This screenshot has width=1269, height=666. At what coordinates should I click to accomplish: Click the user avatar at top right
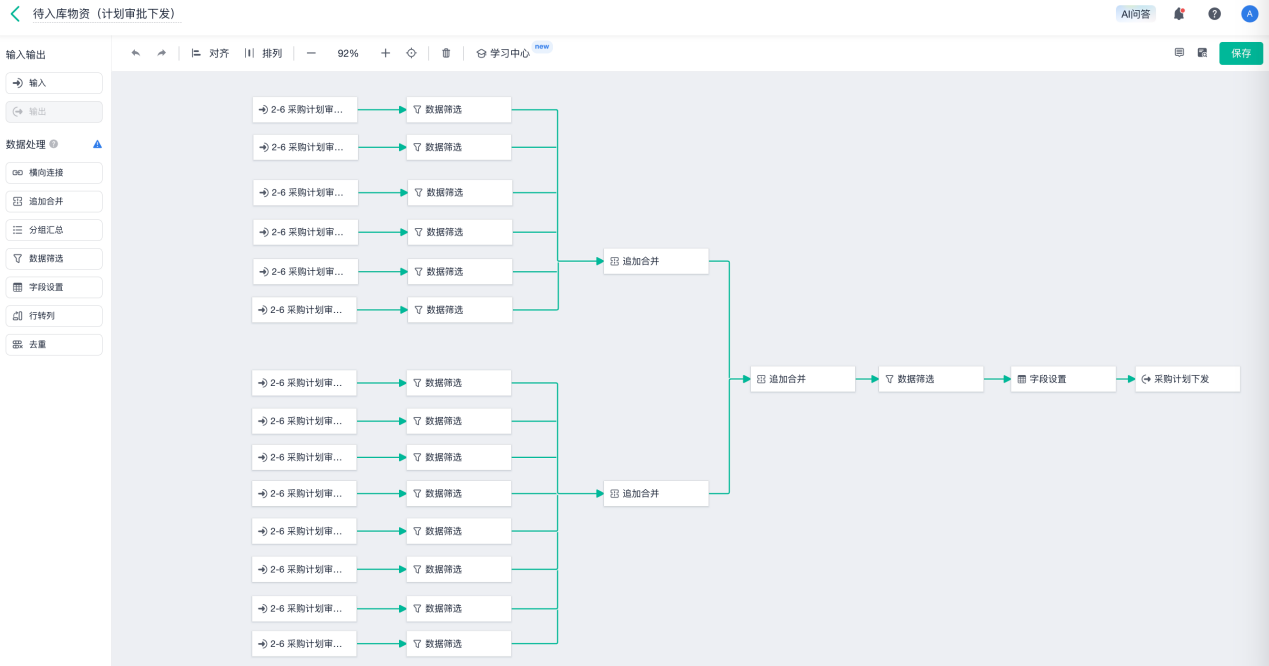point(1249,14)
